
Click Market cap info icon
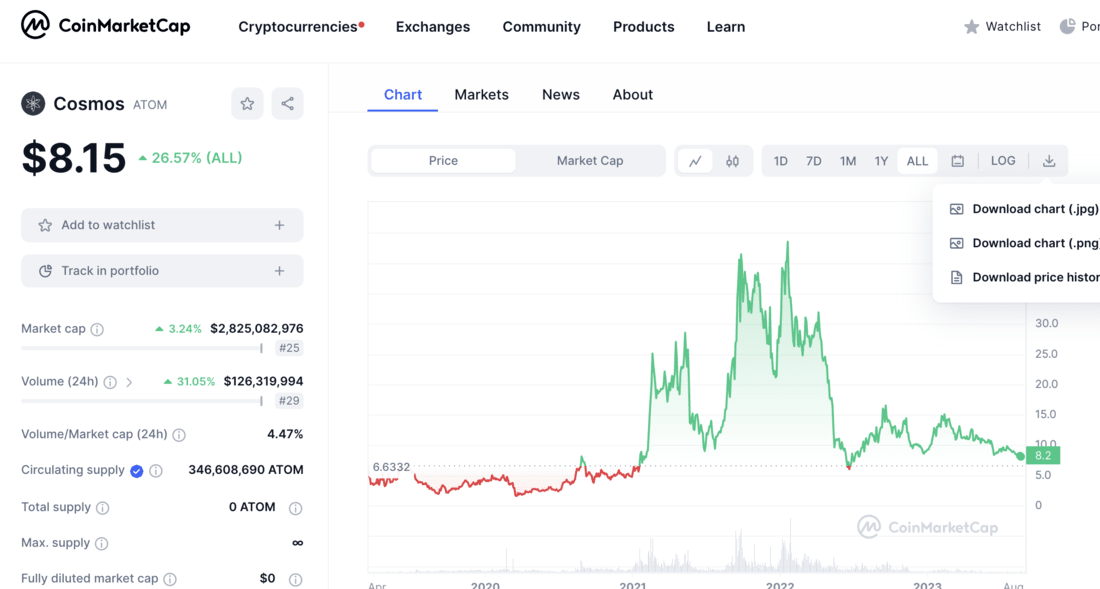click(x=98, y=330)
